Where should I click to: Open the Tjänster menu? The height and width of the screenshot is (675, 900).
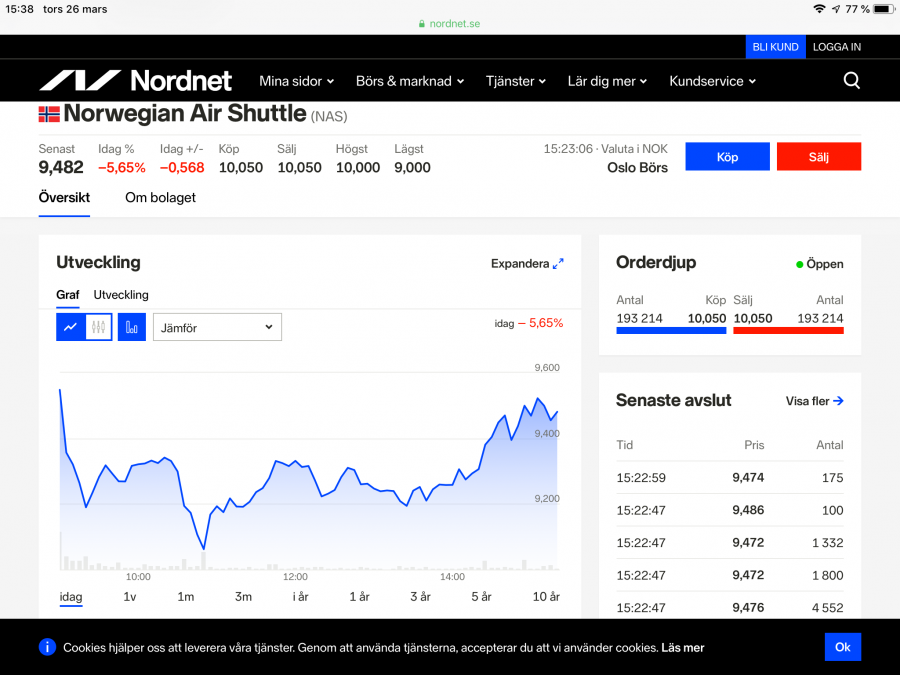tap(516, 81)
